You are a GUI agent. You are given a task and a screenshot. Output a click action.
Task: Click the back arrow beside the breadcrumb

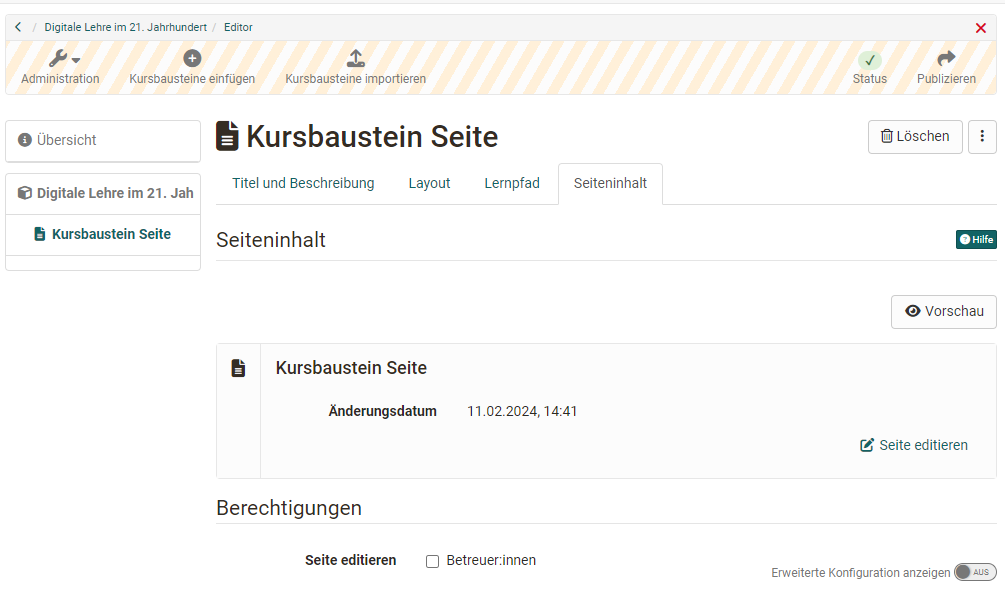pos(17,27)
